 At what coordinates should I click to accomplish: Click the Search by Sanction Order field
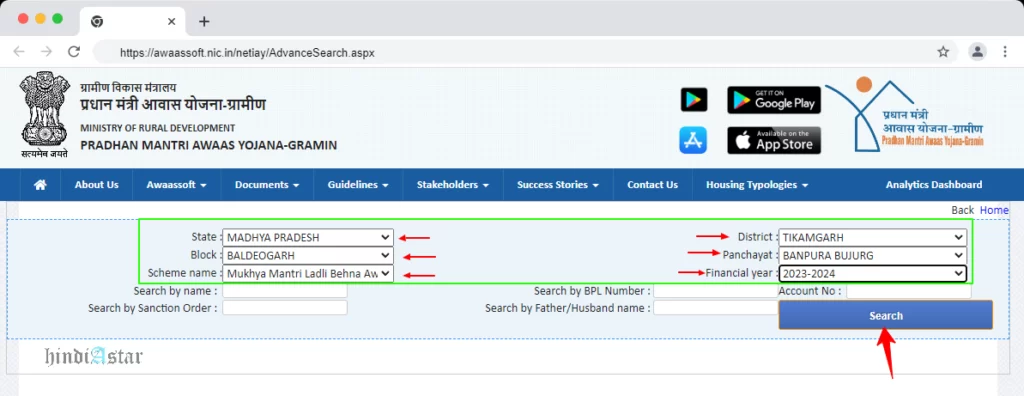[x=285, y=308]
